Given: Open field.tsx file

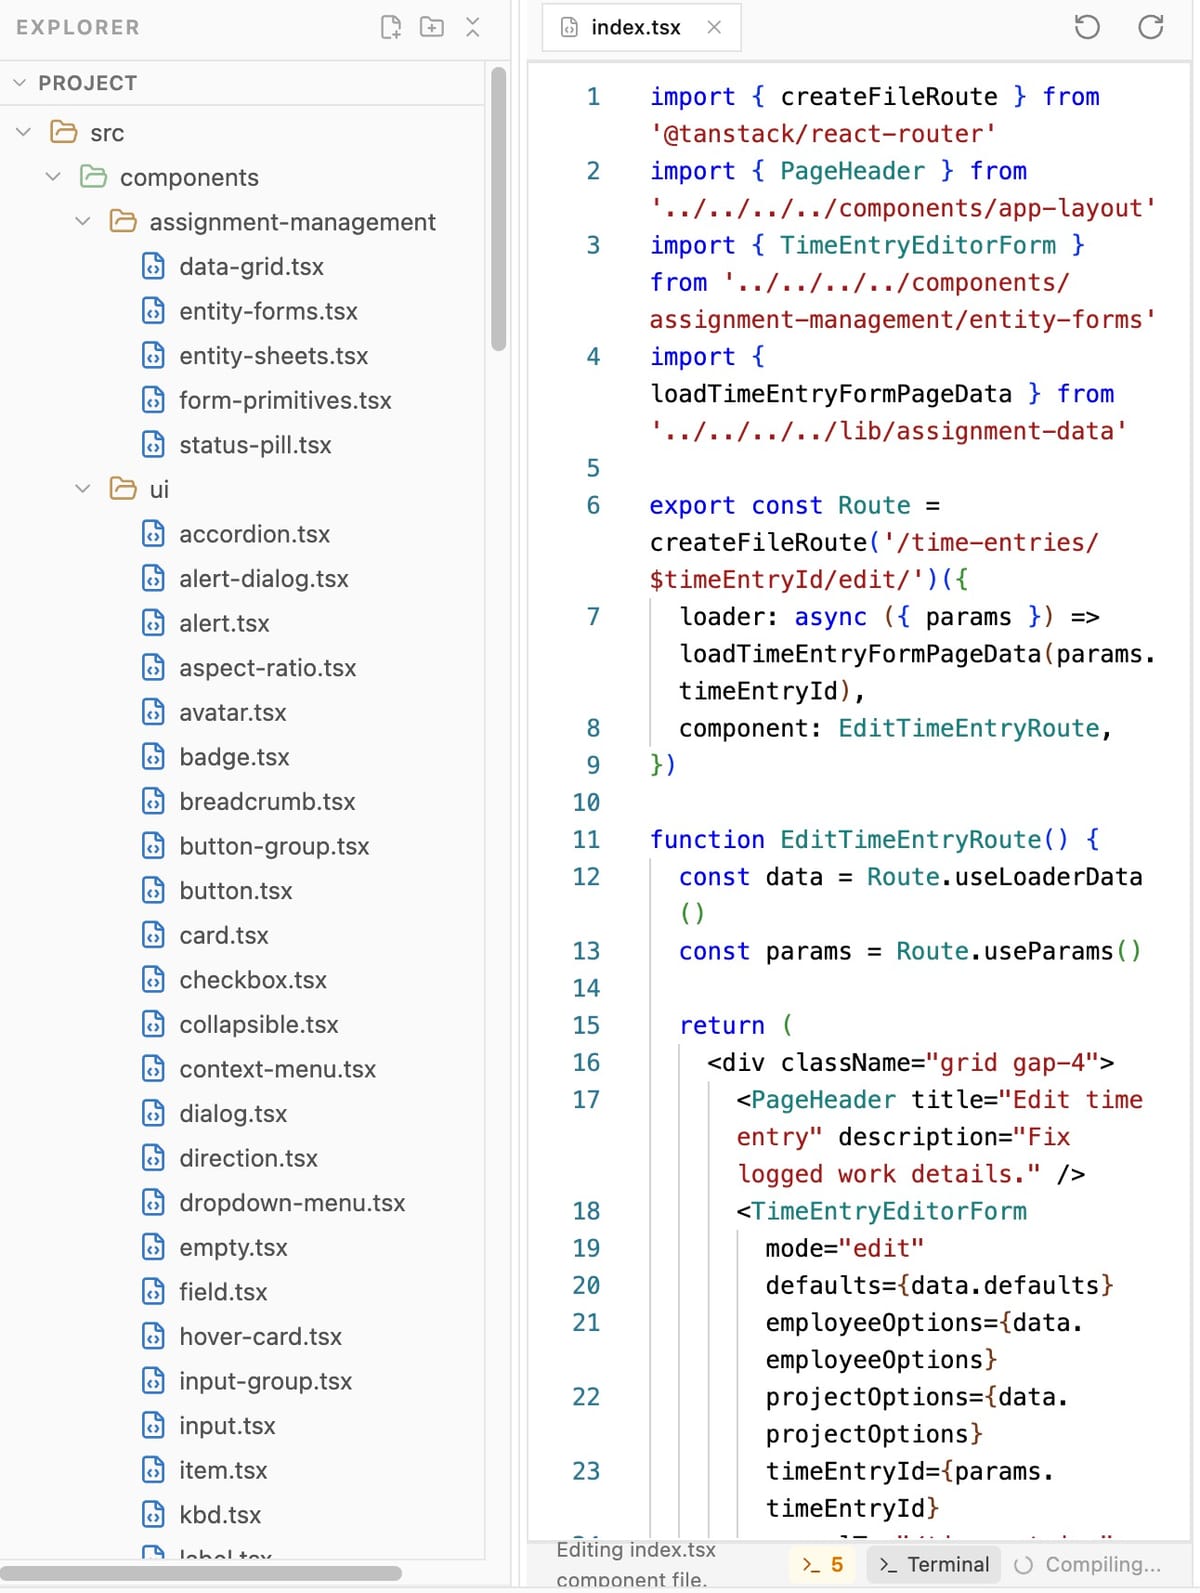Looking at the screenshot, I should tap(223, 1292).
